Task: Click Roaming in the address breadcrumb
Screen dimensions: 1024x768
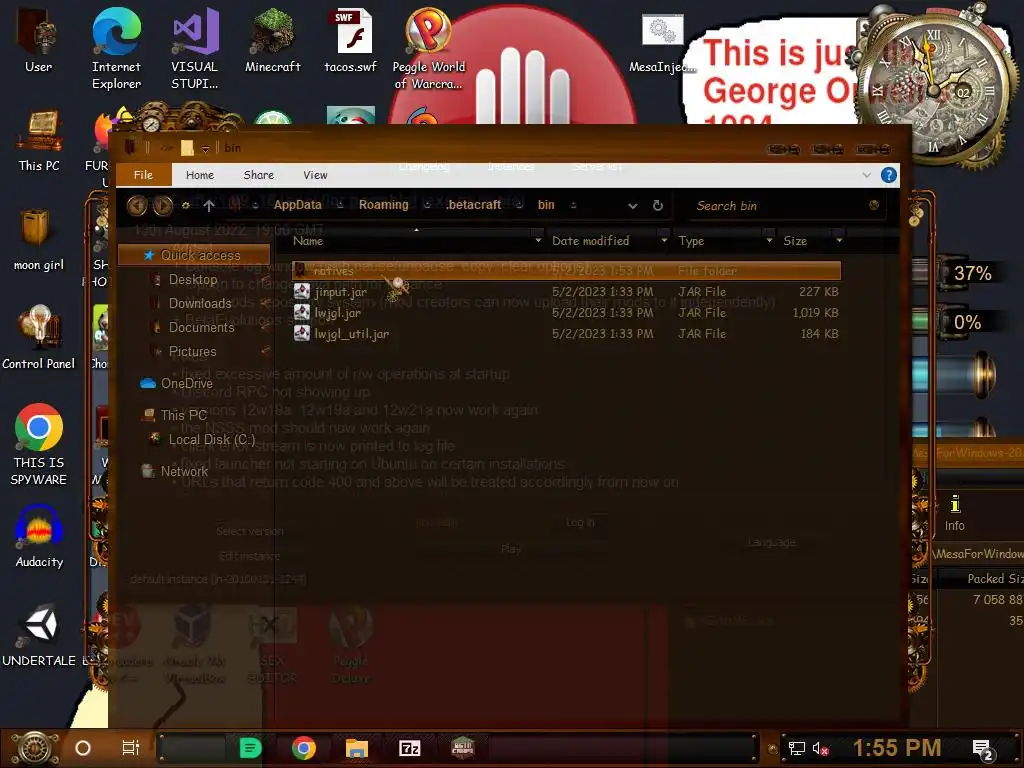Action: point(383,204)
